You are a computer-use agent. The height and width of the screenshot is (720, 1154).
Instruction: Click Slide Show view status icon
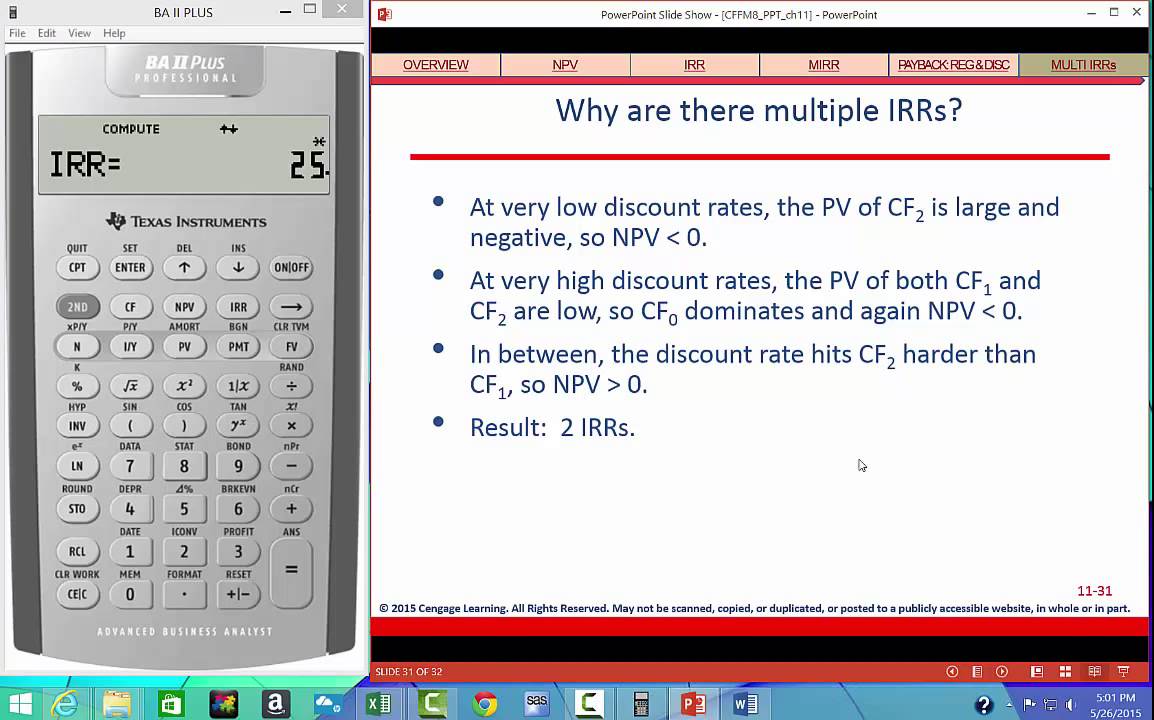1123,671
